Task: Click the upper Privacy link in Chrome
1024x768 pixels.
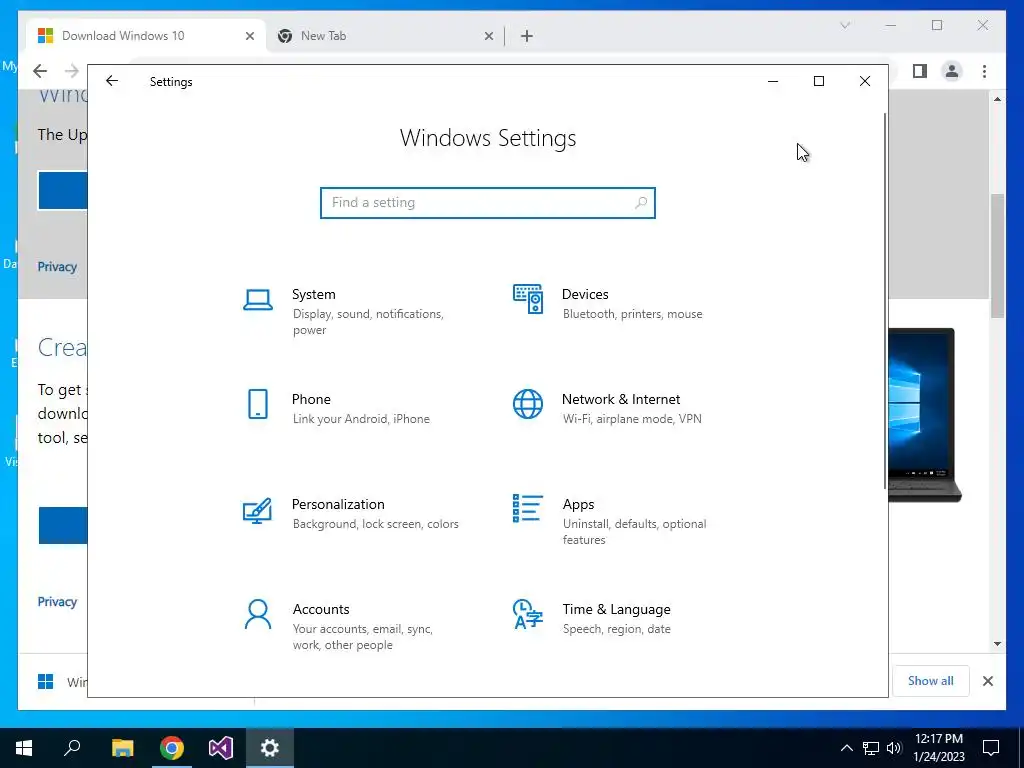Action: coord(57,266)
